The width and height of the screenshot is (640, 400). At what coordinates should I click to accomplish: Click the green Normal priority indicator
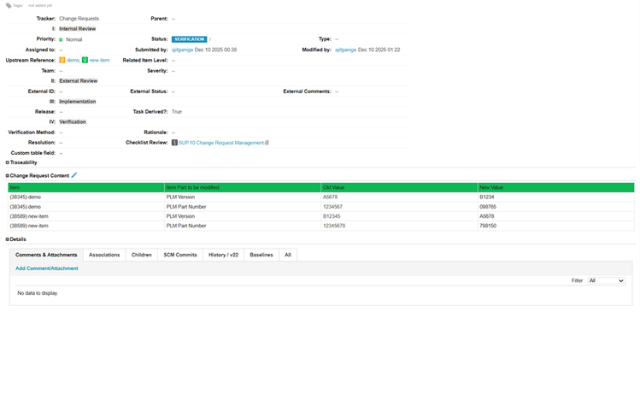pos(61,40)
